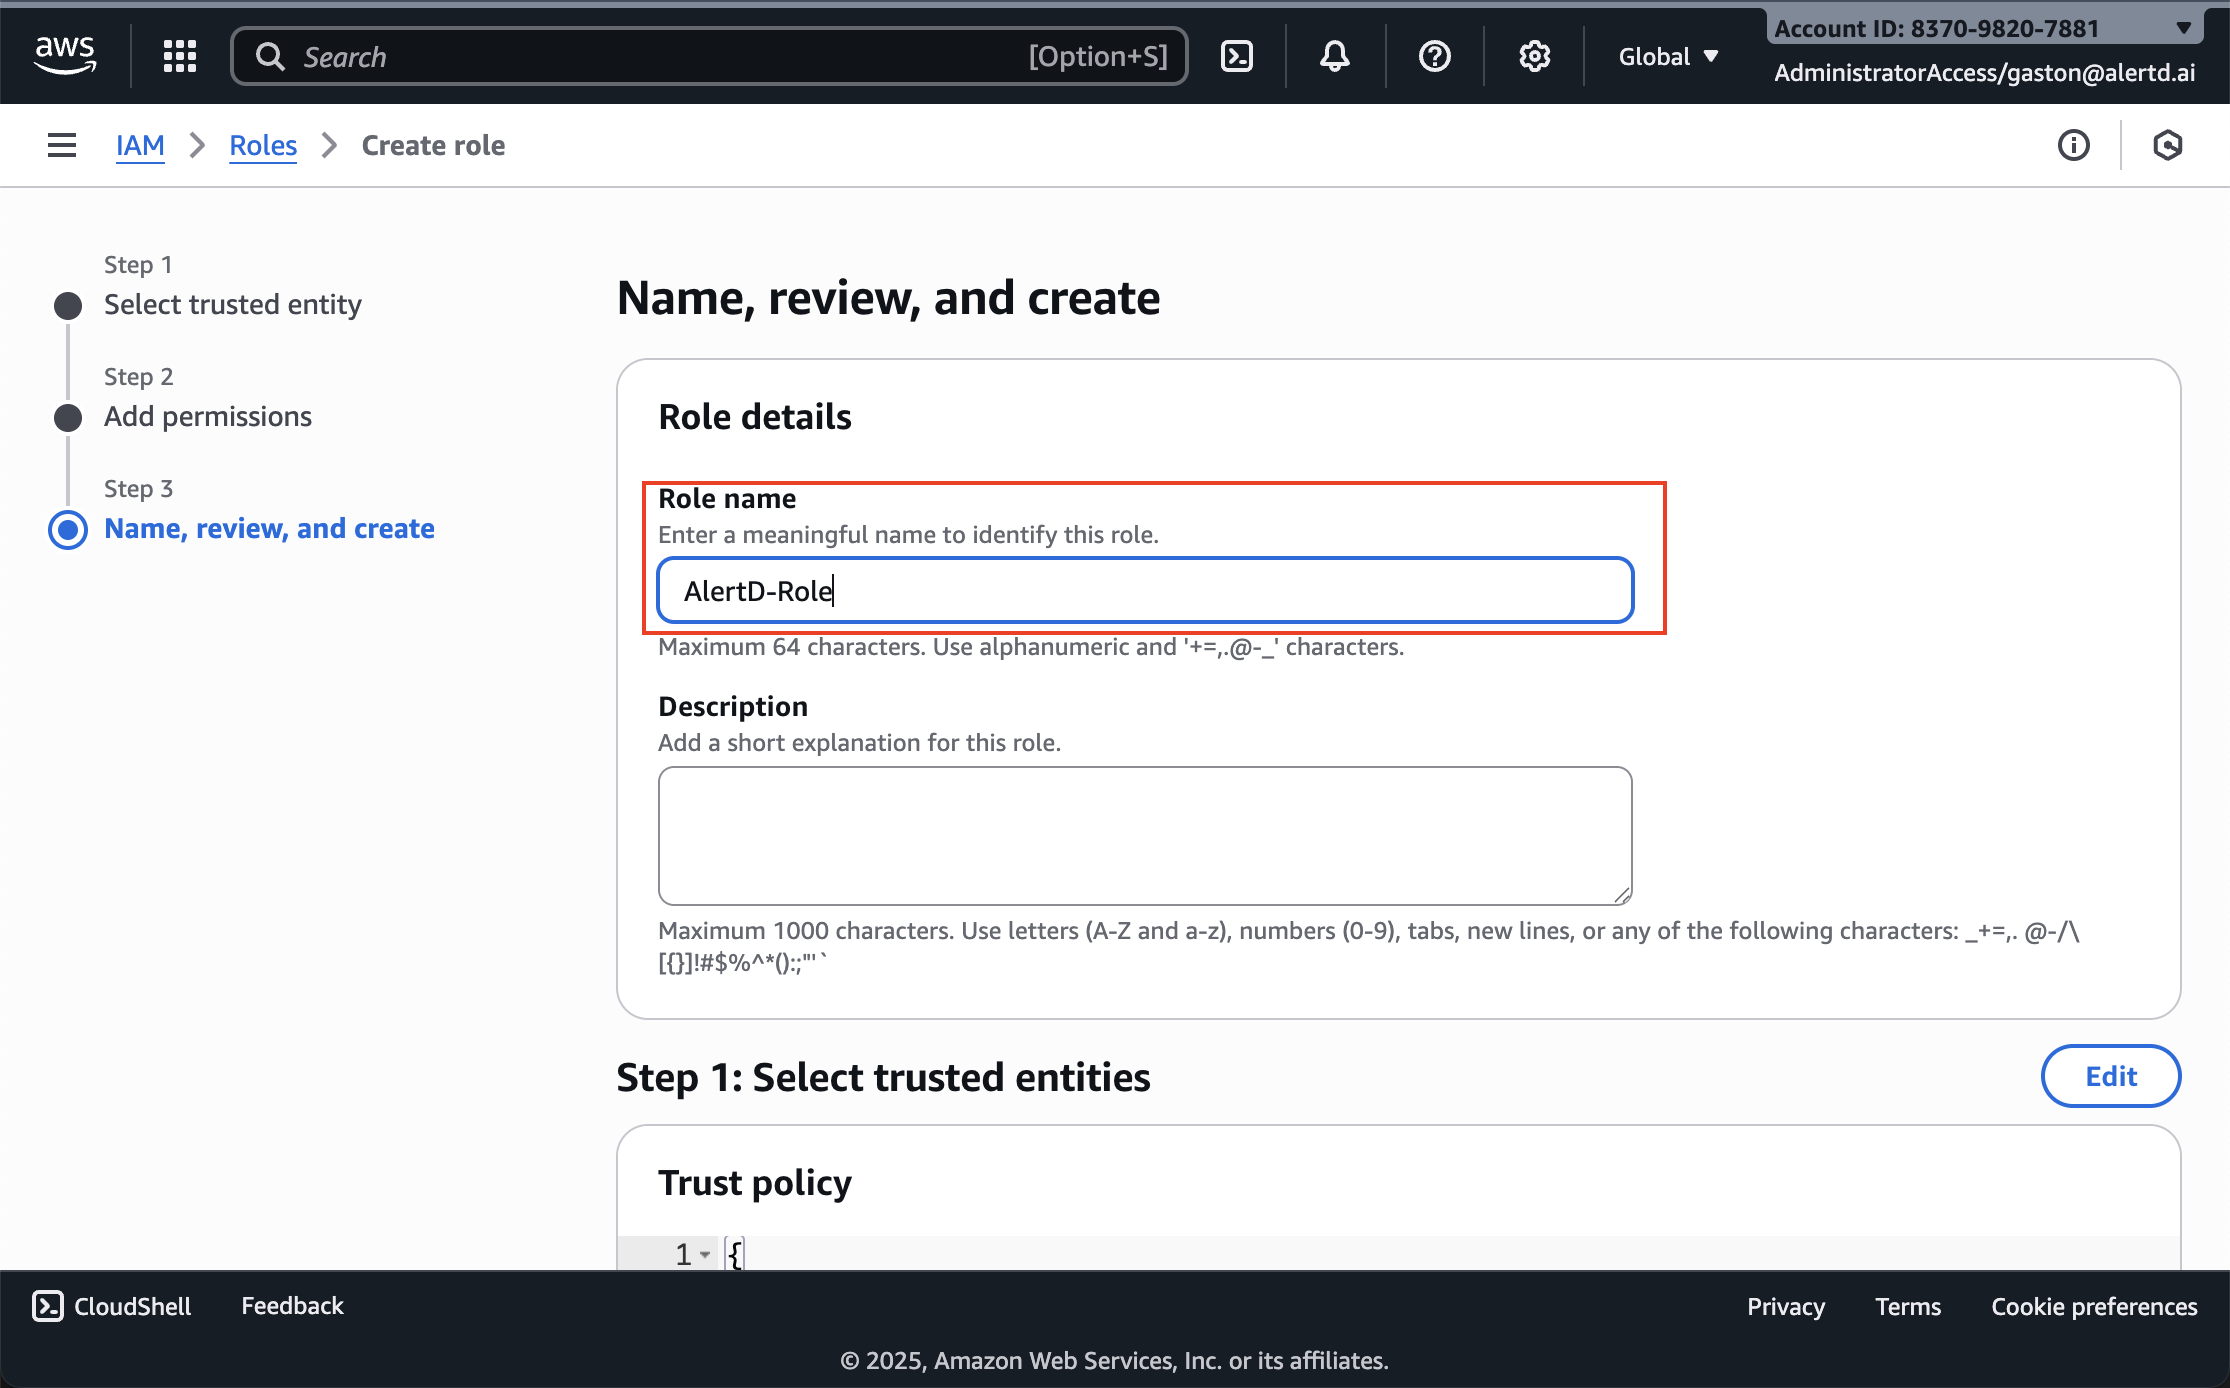
Task: Open CloudShell from the footer
Action: [x=111, y=1305]
